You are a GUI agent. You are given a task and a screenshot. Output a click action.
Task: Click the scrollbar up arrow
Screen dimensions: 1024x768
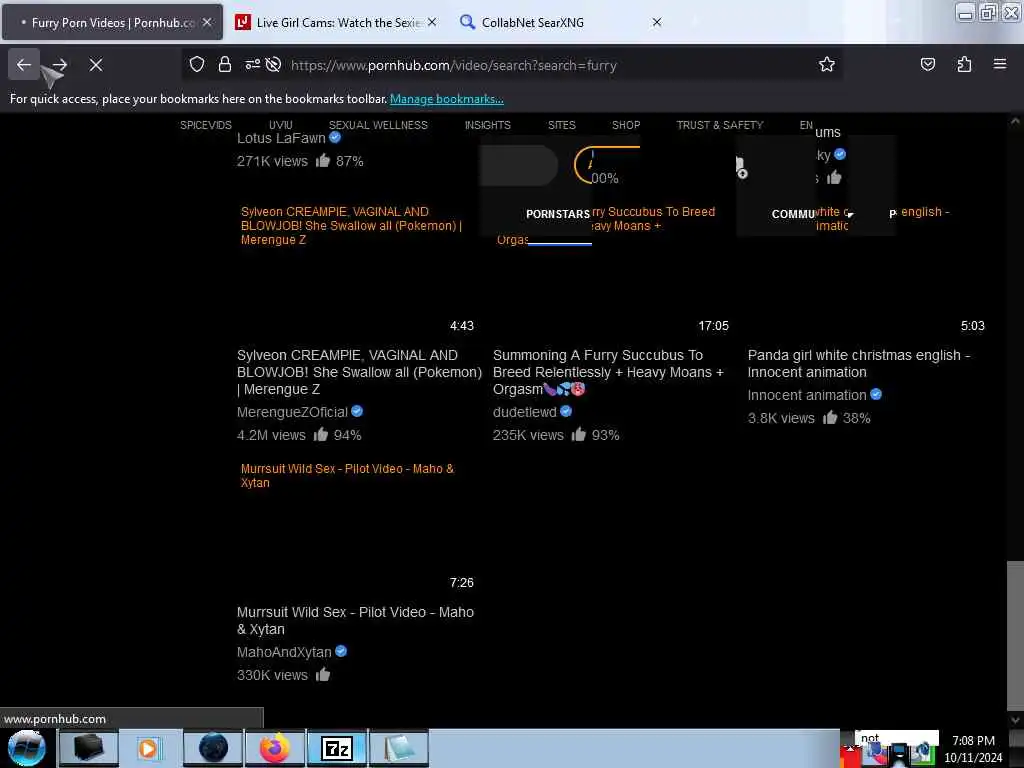pos(1015,121)
